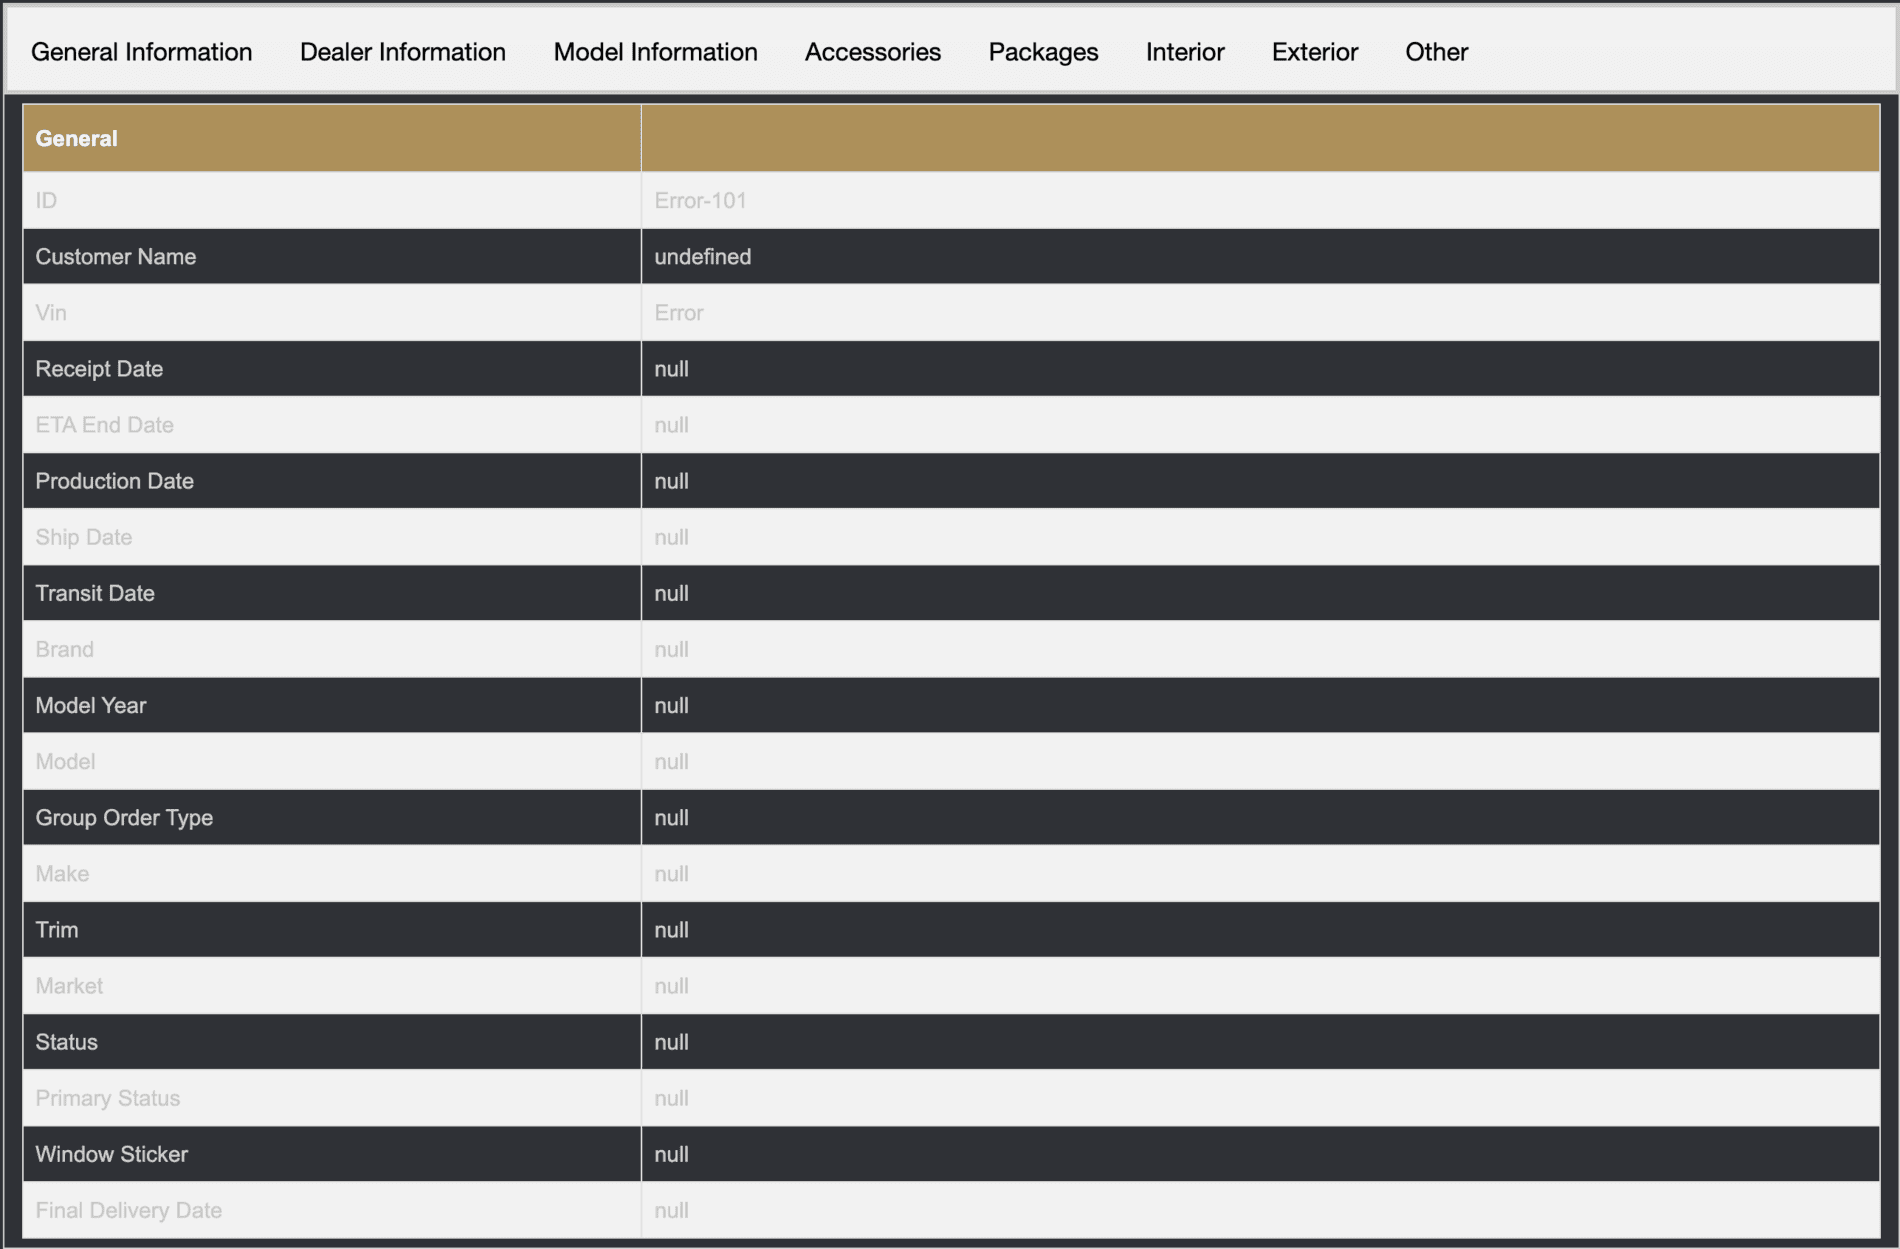Click the Production Date label
The width and height of the screenshot is (1900, 1249).
coord(114,481)
